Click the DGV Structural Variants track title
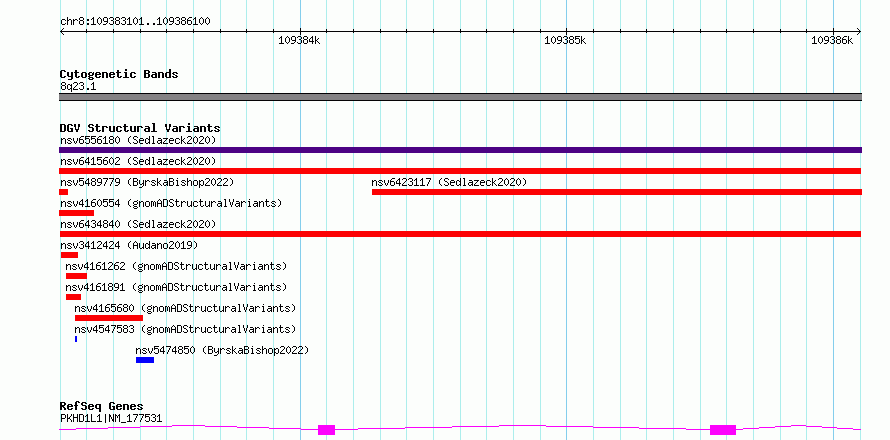This screenshot has height=440, width=890. pos(140,128)
